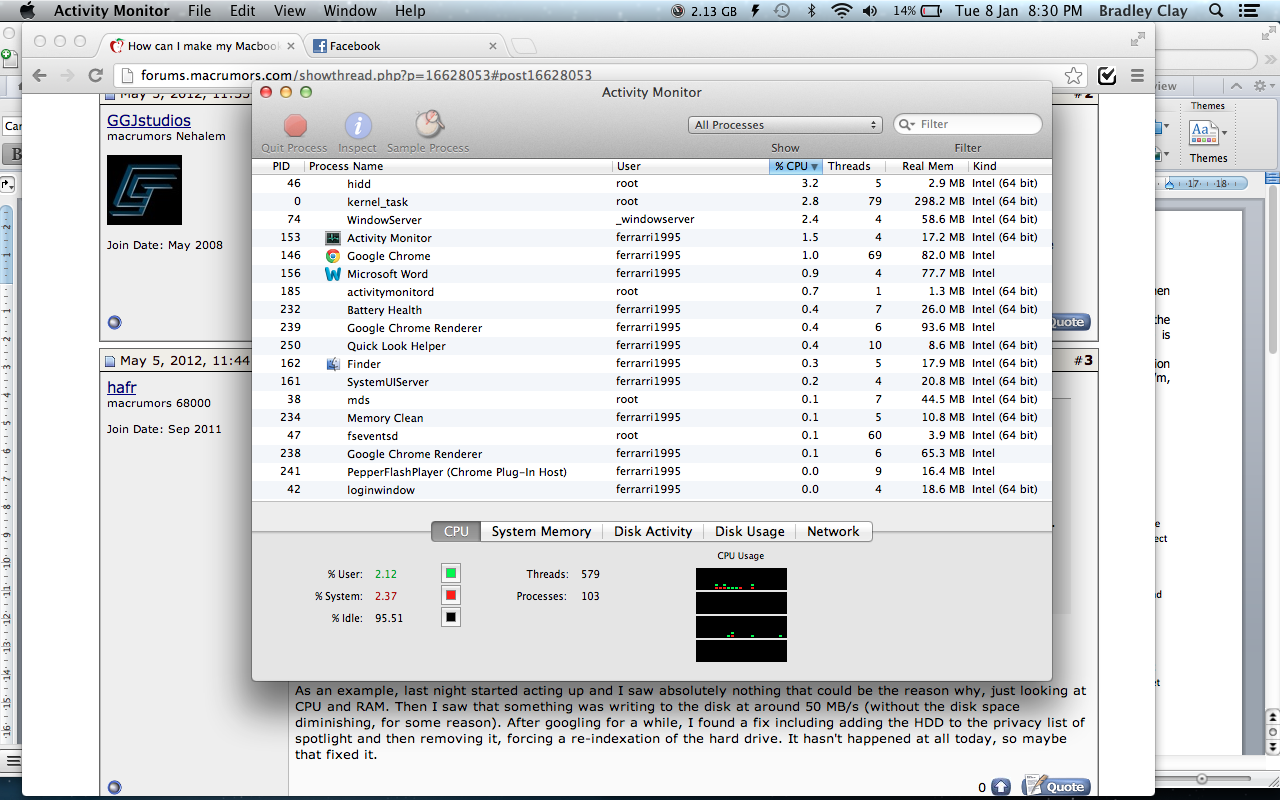Open the Wi-Fi status menu

(843, 11)
